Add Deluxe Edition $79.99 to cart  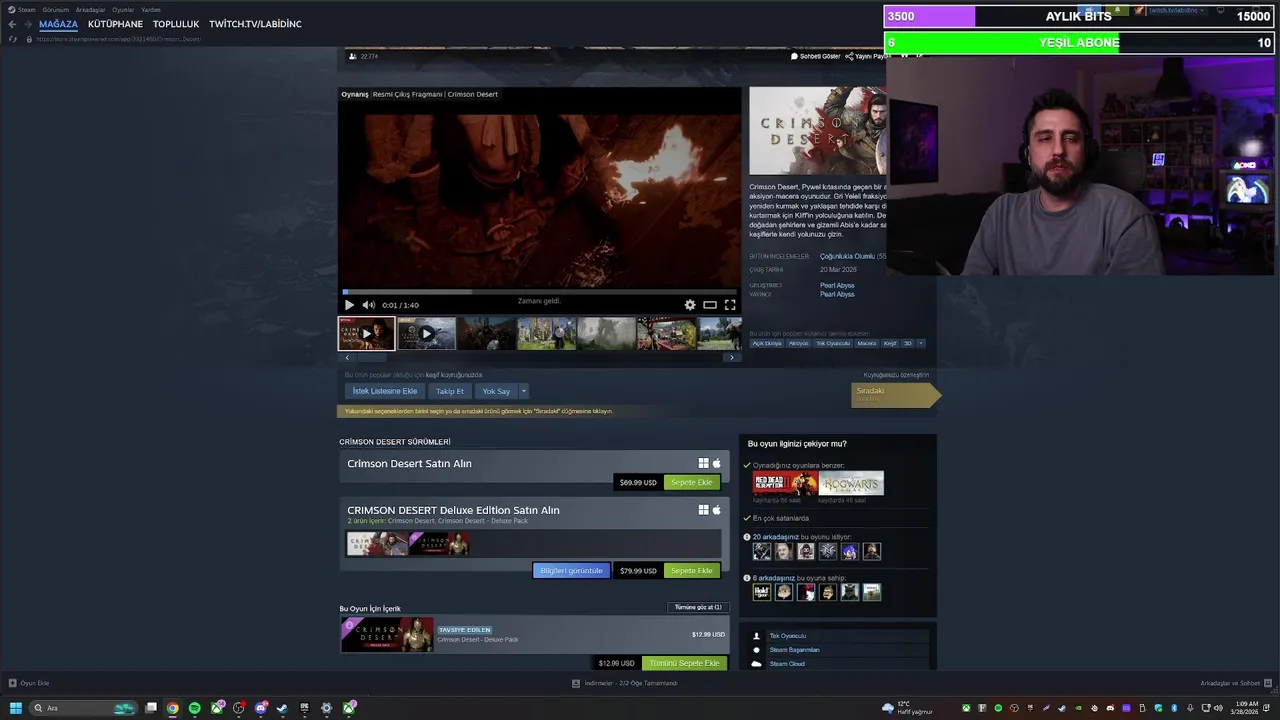click(x=692, y=570)
